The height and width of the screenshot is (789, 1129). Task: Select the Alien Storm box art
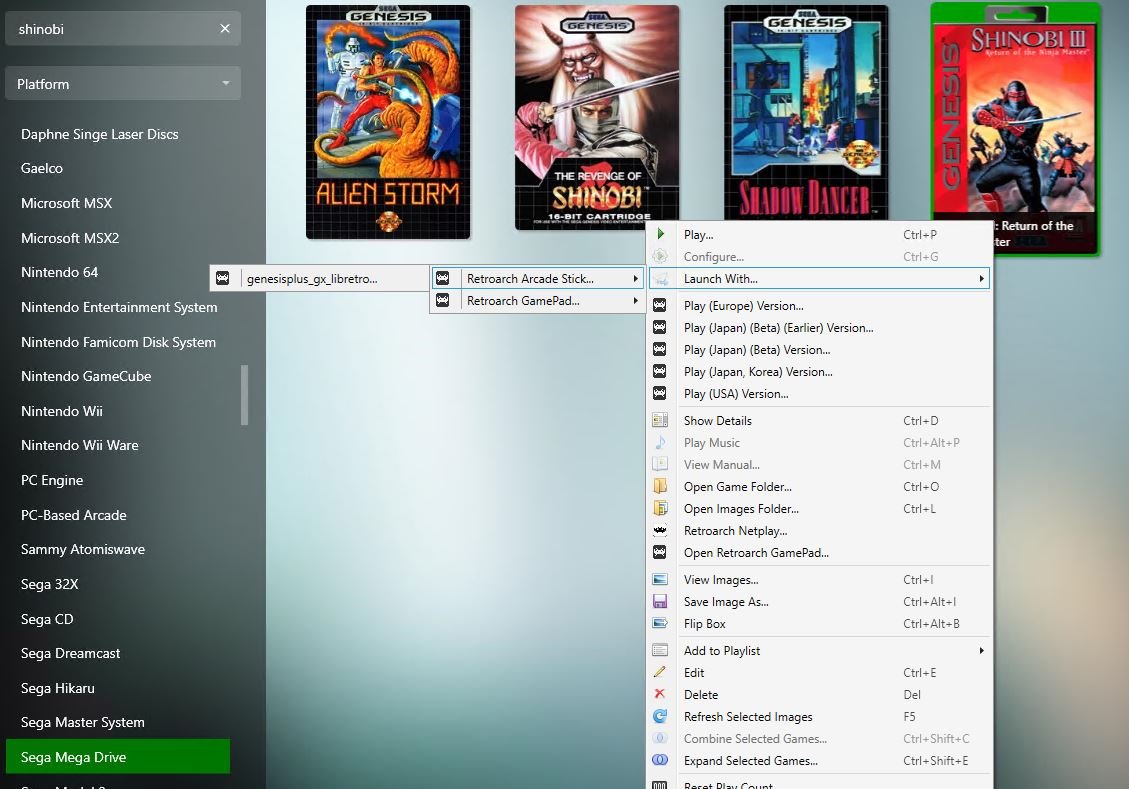388,122
